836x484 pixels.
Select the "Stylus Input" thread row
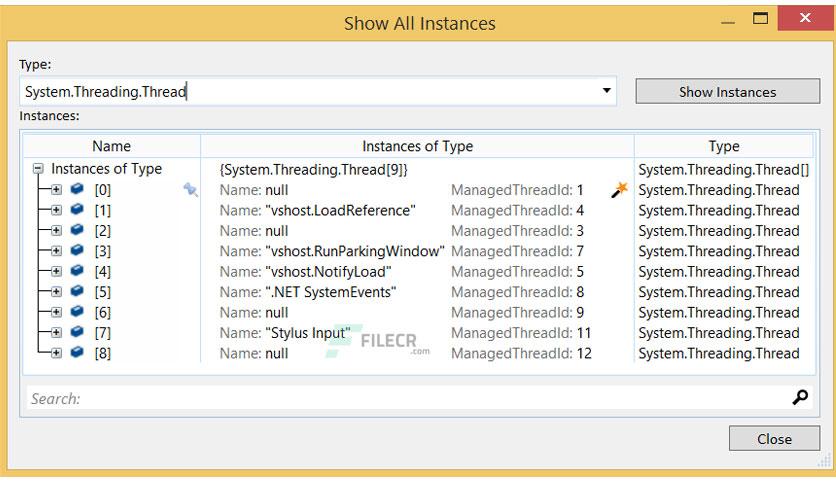click(x=419, y=333)
